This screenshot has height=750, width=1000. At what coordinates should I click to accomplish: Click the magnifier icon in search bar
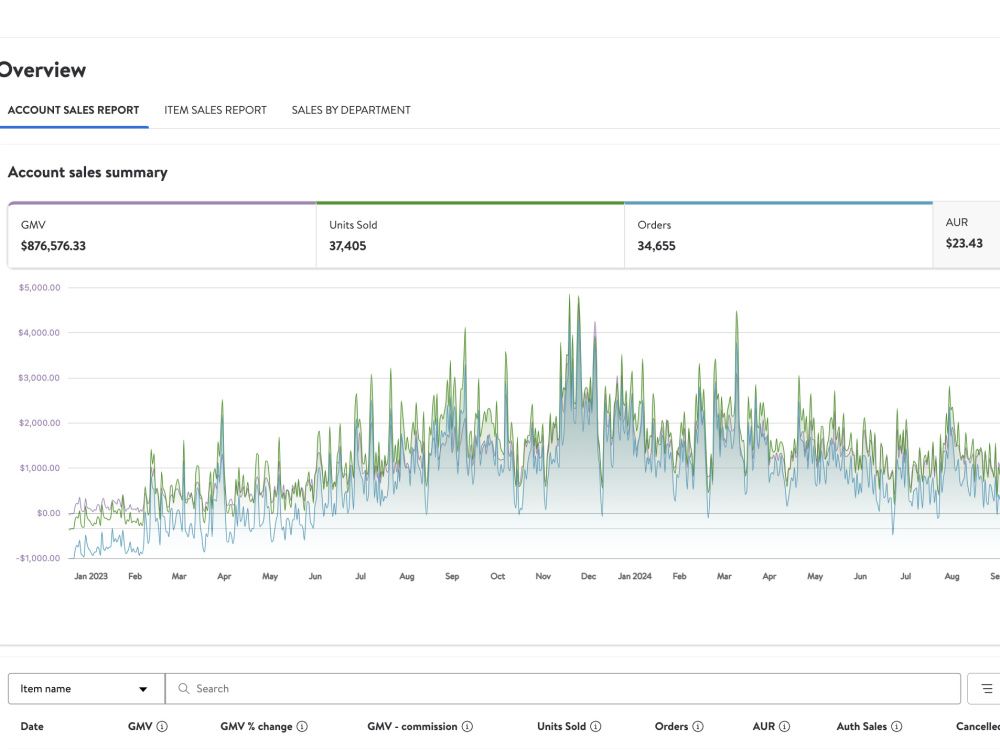[x=184, y=689]
